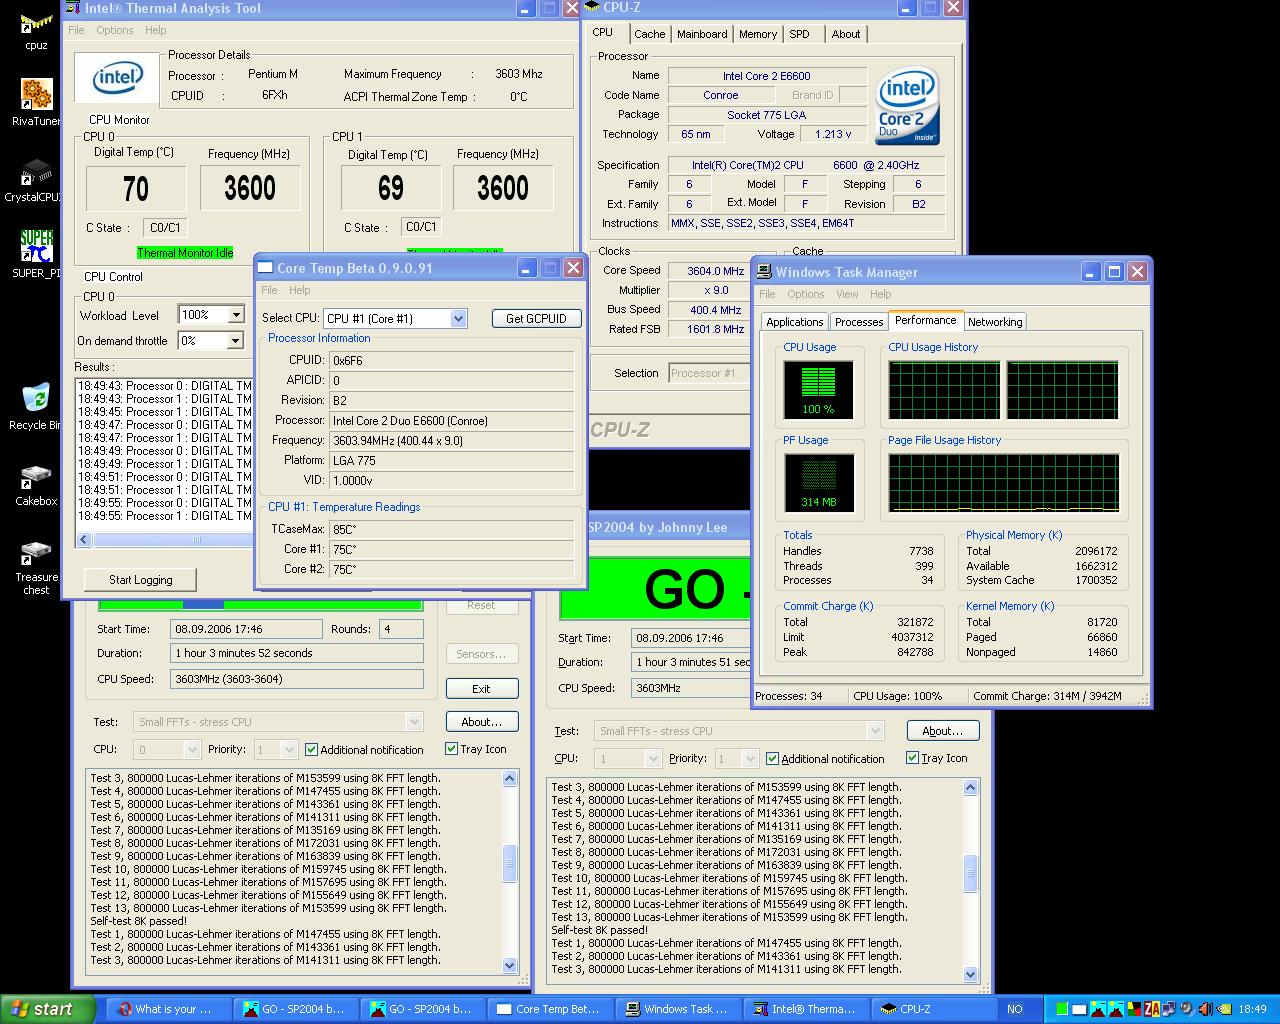Click the Core 2 Duo logo in CPU-Z
Viewport: 1280px width, 1024px height.
click(x=907, y=106)
